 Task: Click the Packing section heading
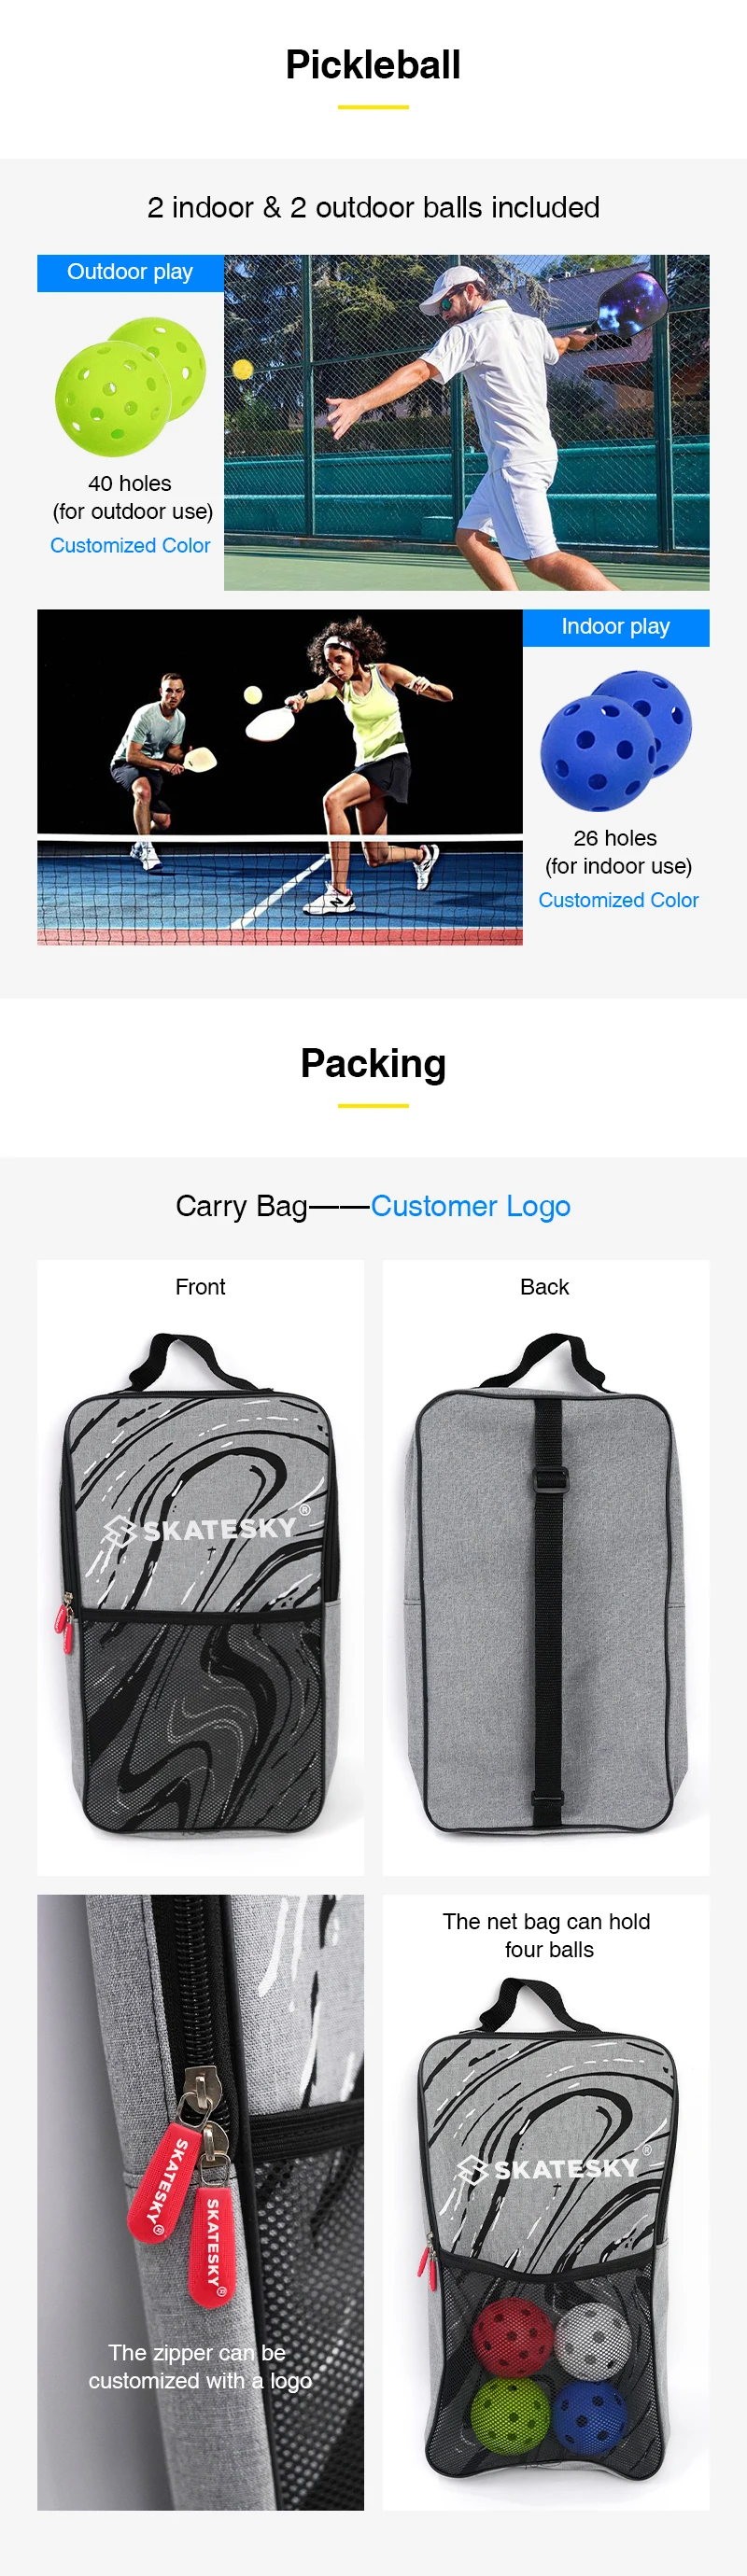(373, 1063)
